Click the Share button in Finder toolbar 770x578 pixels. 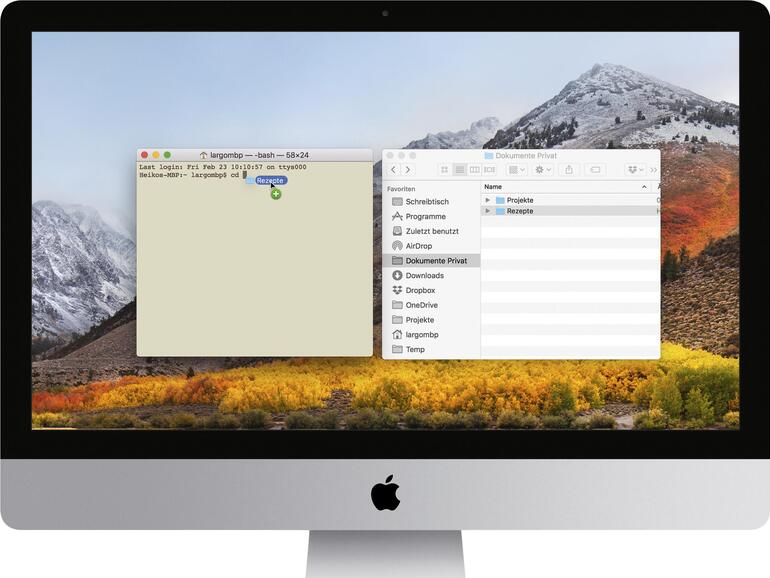[x=569, y=170]
